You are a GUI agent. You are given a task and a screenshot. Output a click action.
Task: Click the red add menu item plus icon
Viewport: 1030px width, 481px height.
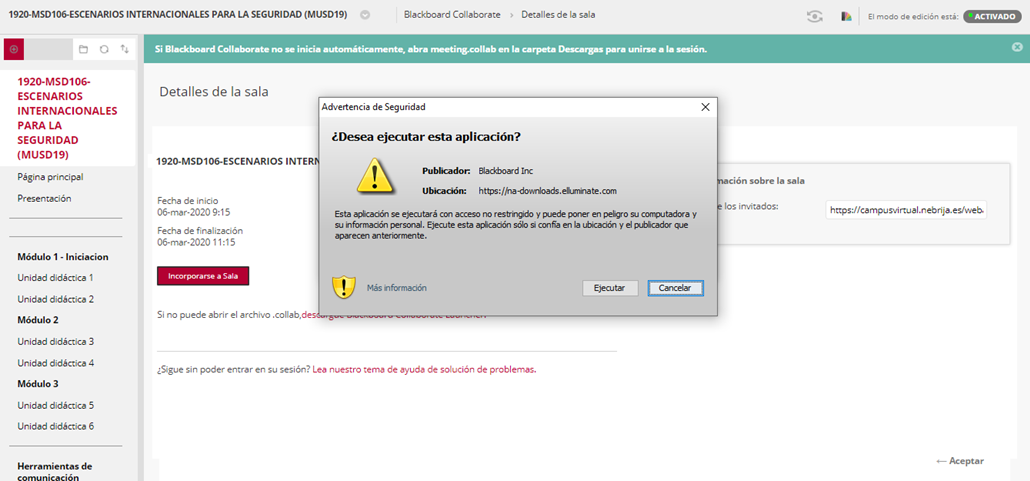(x=14, y=49)
